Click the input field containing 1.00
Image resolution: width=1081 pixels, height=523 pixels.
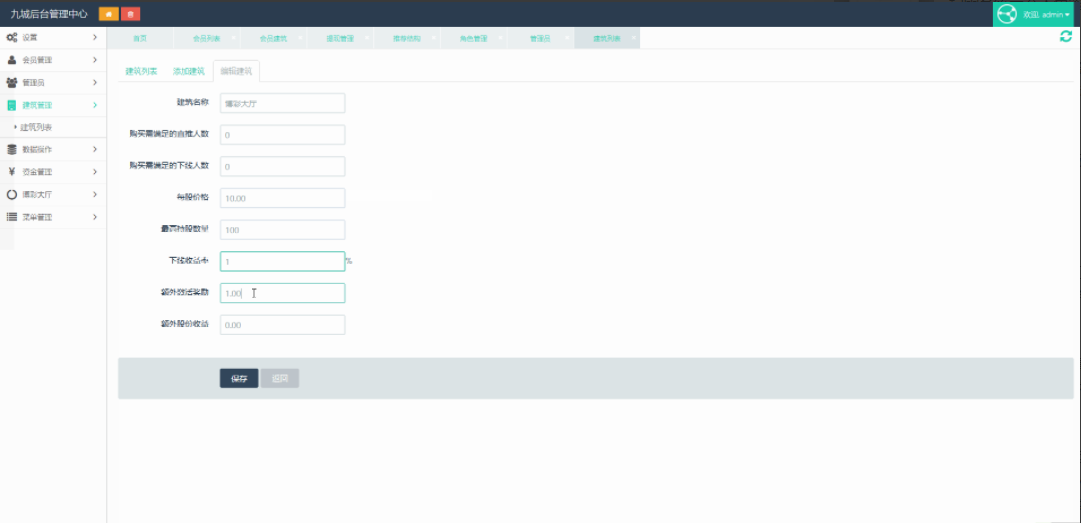tap(283, 294)
